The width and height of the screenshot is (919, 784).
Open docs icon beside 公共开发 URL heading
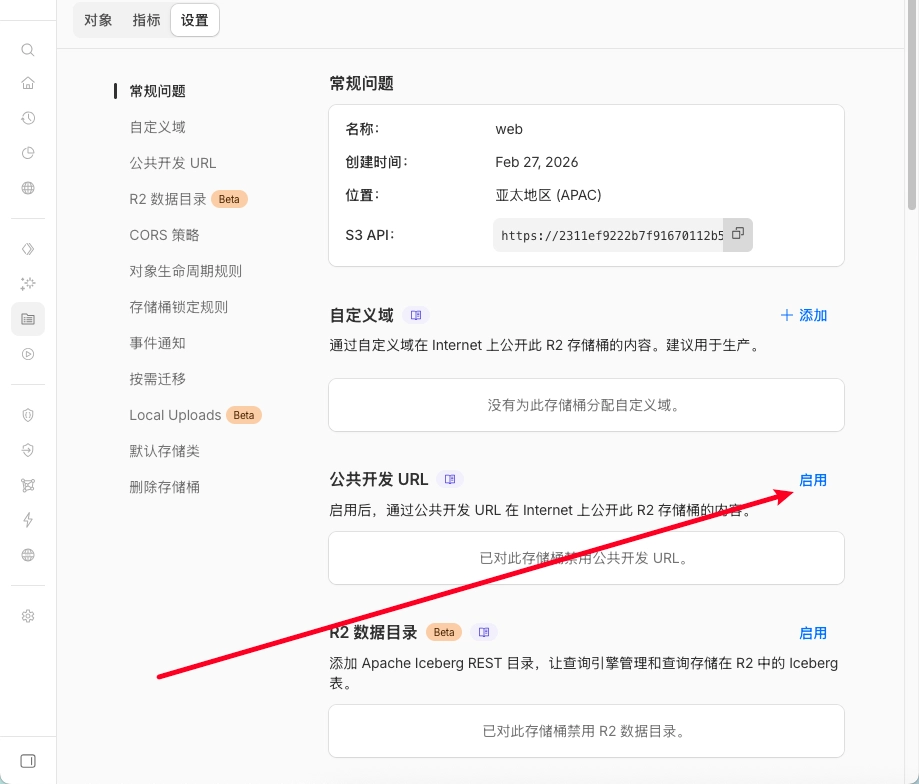click(x=450, y=479)
